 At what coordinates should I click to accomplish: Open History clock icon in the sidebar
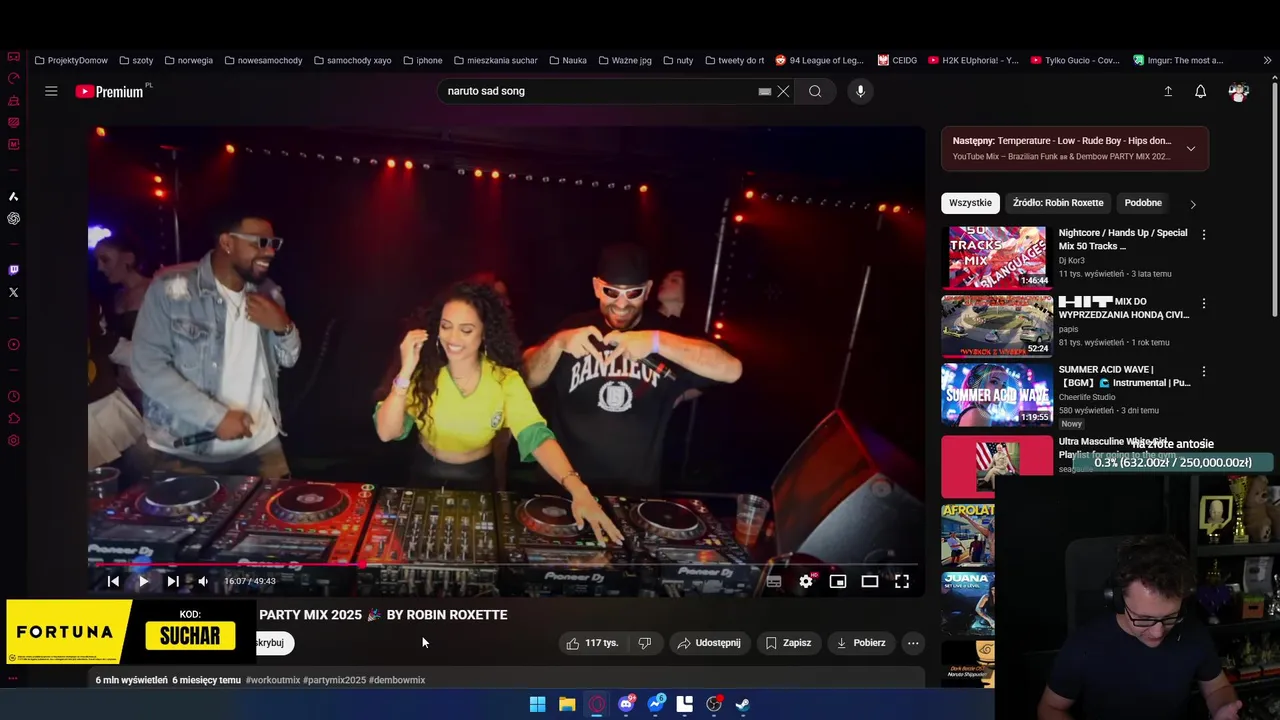point(13,397)
